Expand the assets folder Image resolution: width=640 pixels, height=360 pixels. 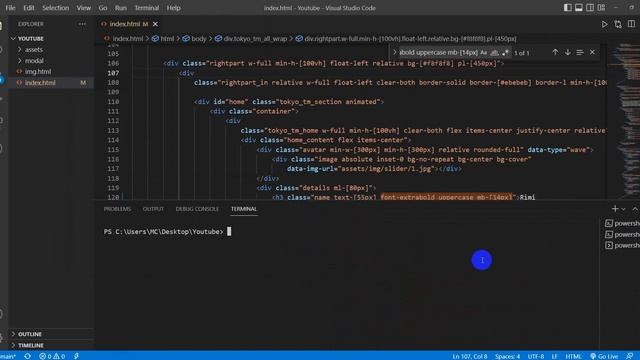[51, 49]
